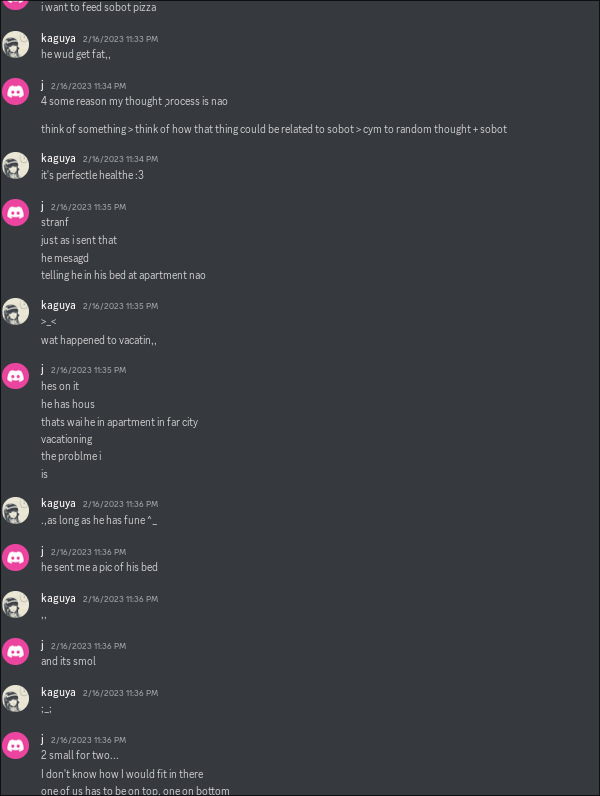Click j's avatar beside "and its smol"

click(15, 652)
